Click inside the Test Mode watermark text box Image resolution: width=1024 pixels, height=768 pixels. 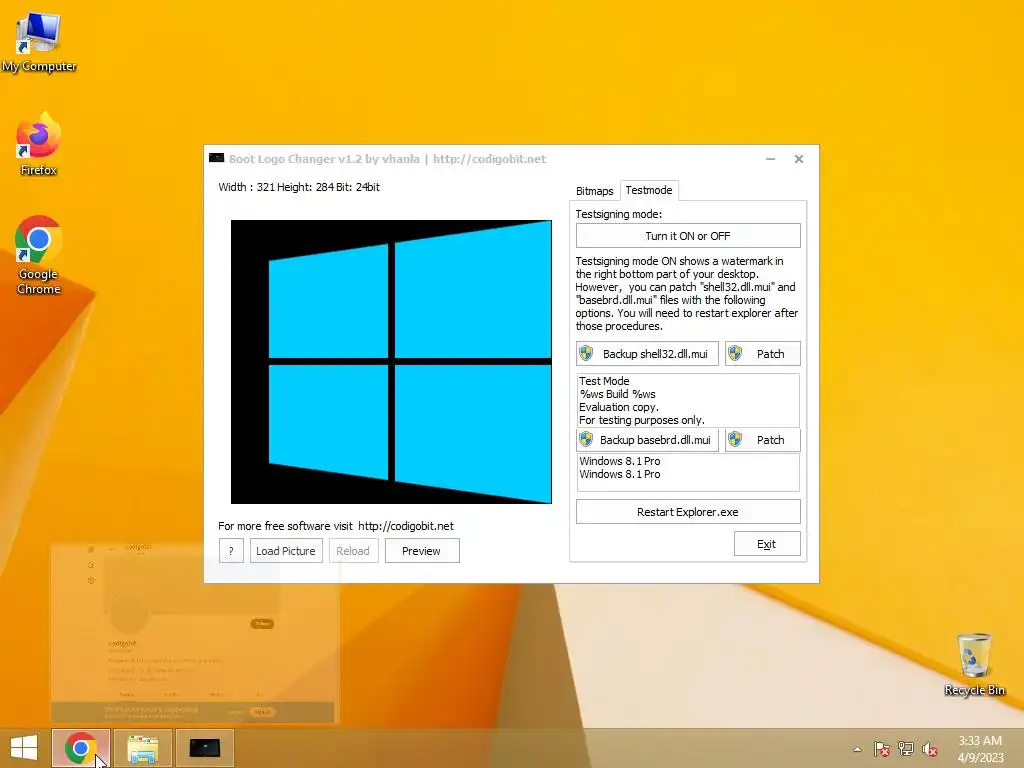pos(688,400)
